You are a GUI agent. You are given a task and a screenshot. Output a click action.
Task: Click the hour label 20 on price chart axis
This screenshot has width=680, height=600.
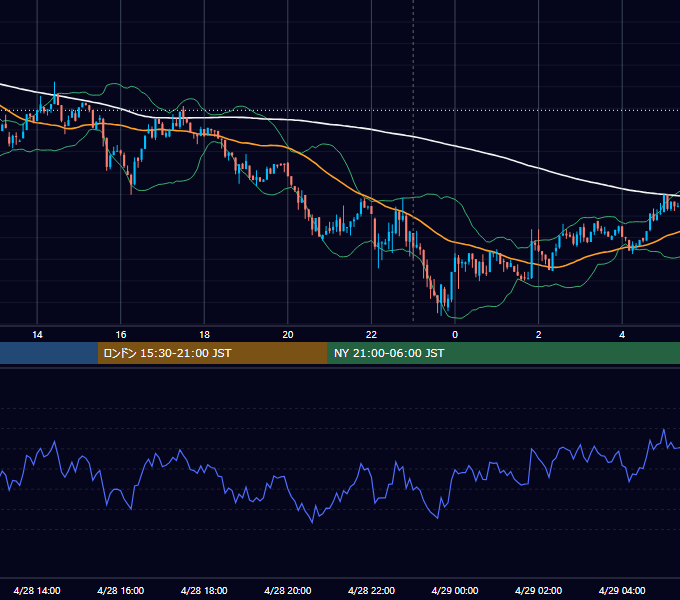click(288, 335)
